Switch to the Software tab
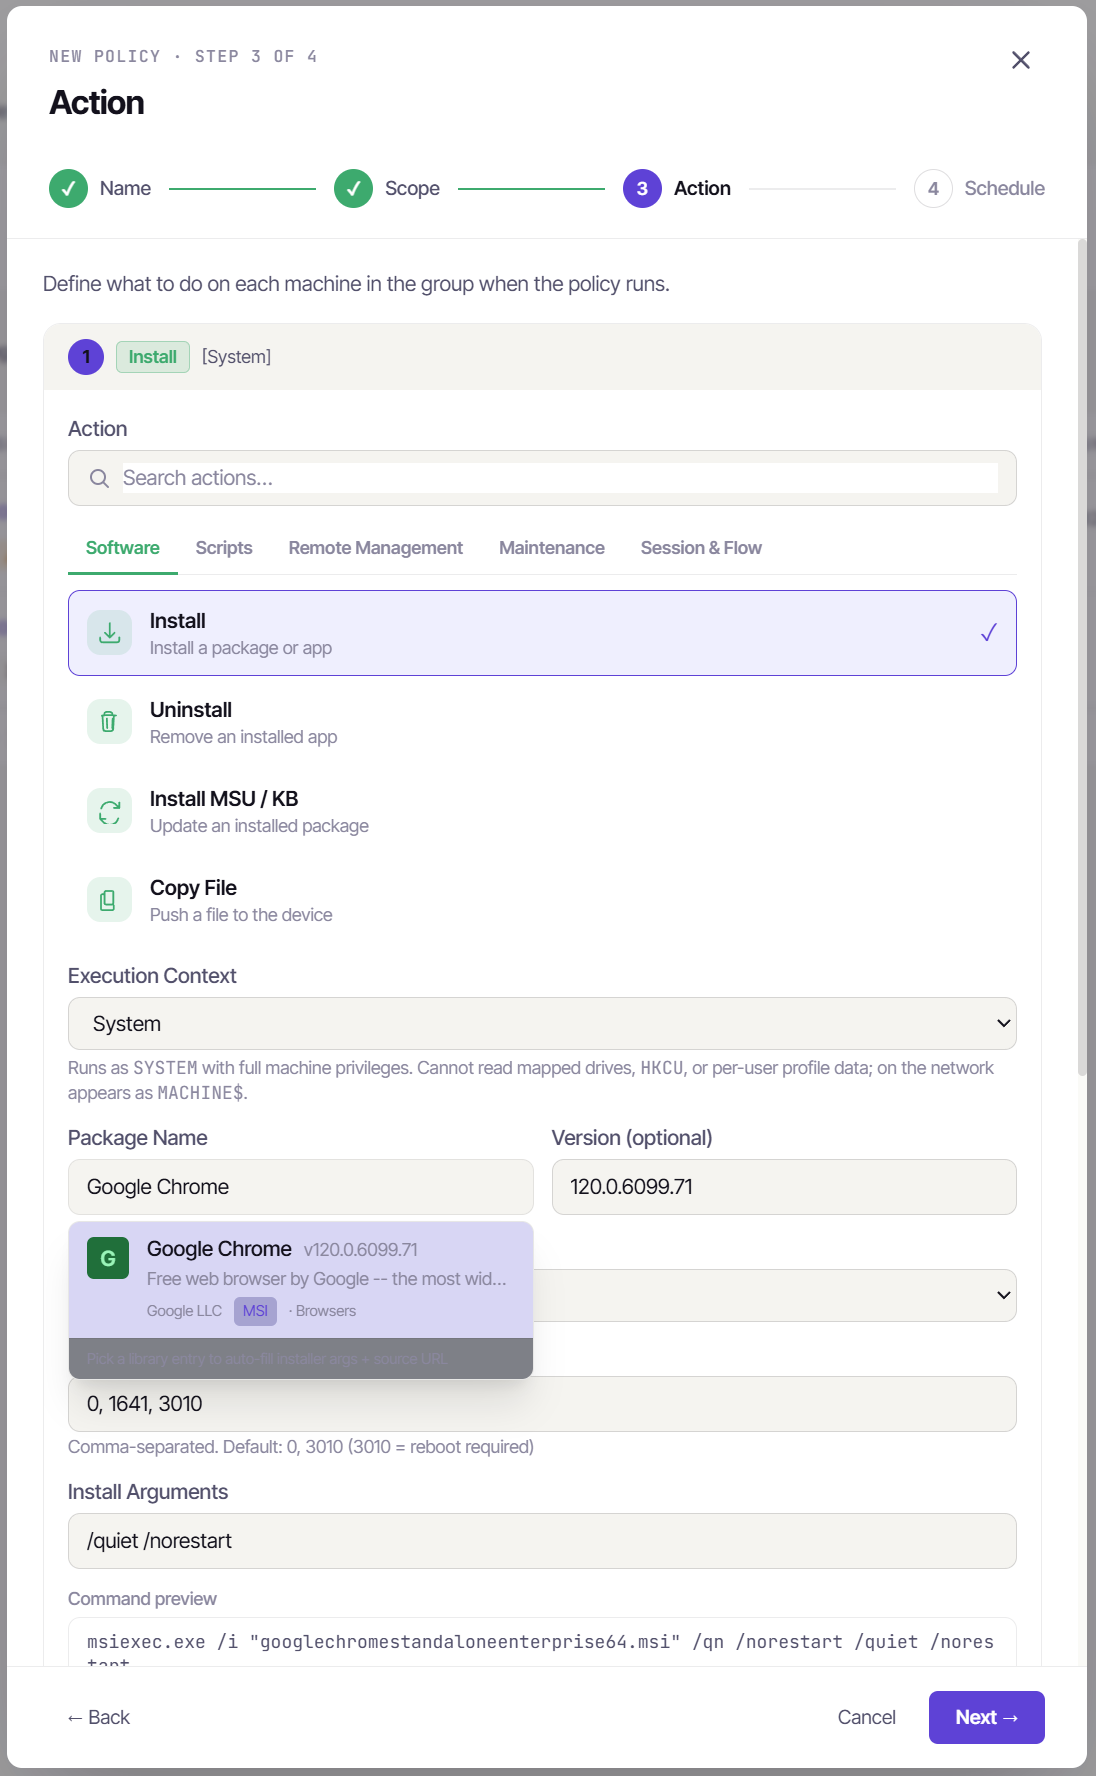1096x1776 pixels. (x=123, y=548)
